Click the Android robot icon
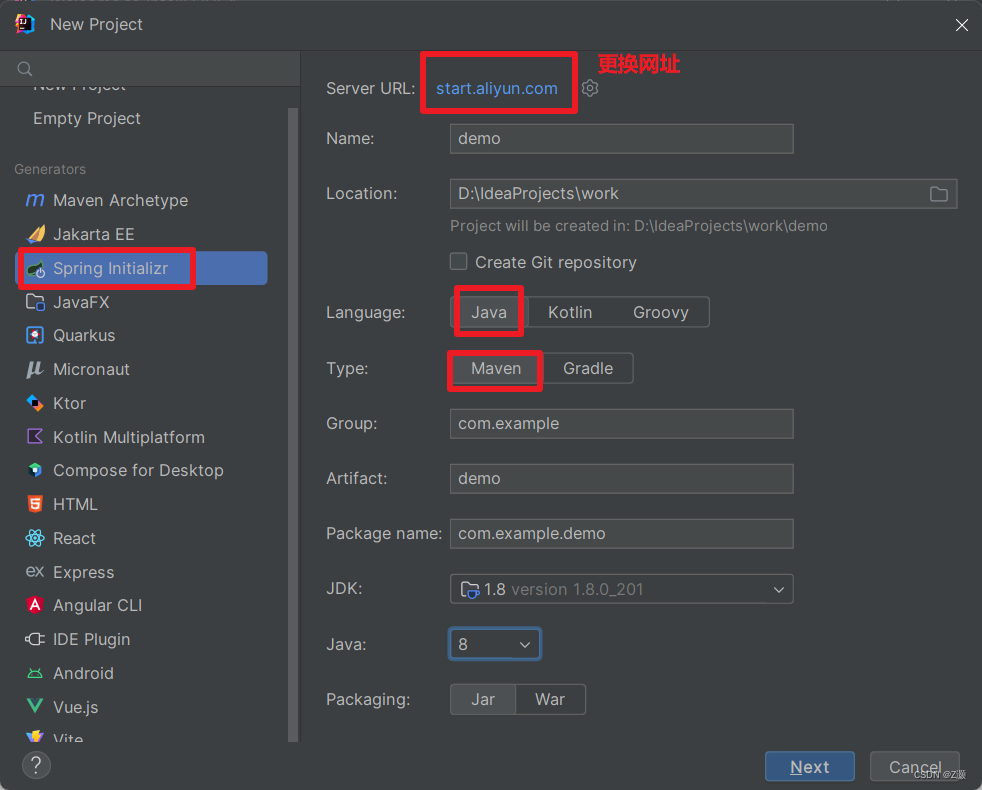This screenshot has width=982, height=790. (35, 673)
